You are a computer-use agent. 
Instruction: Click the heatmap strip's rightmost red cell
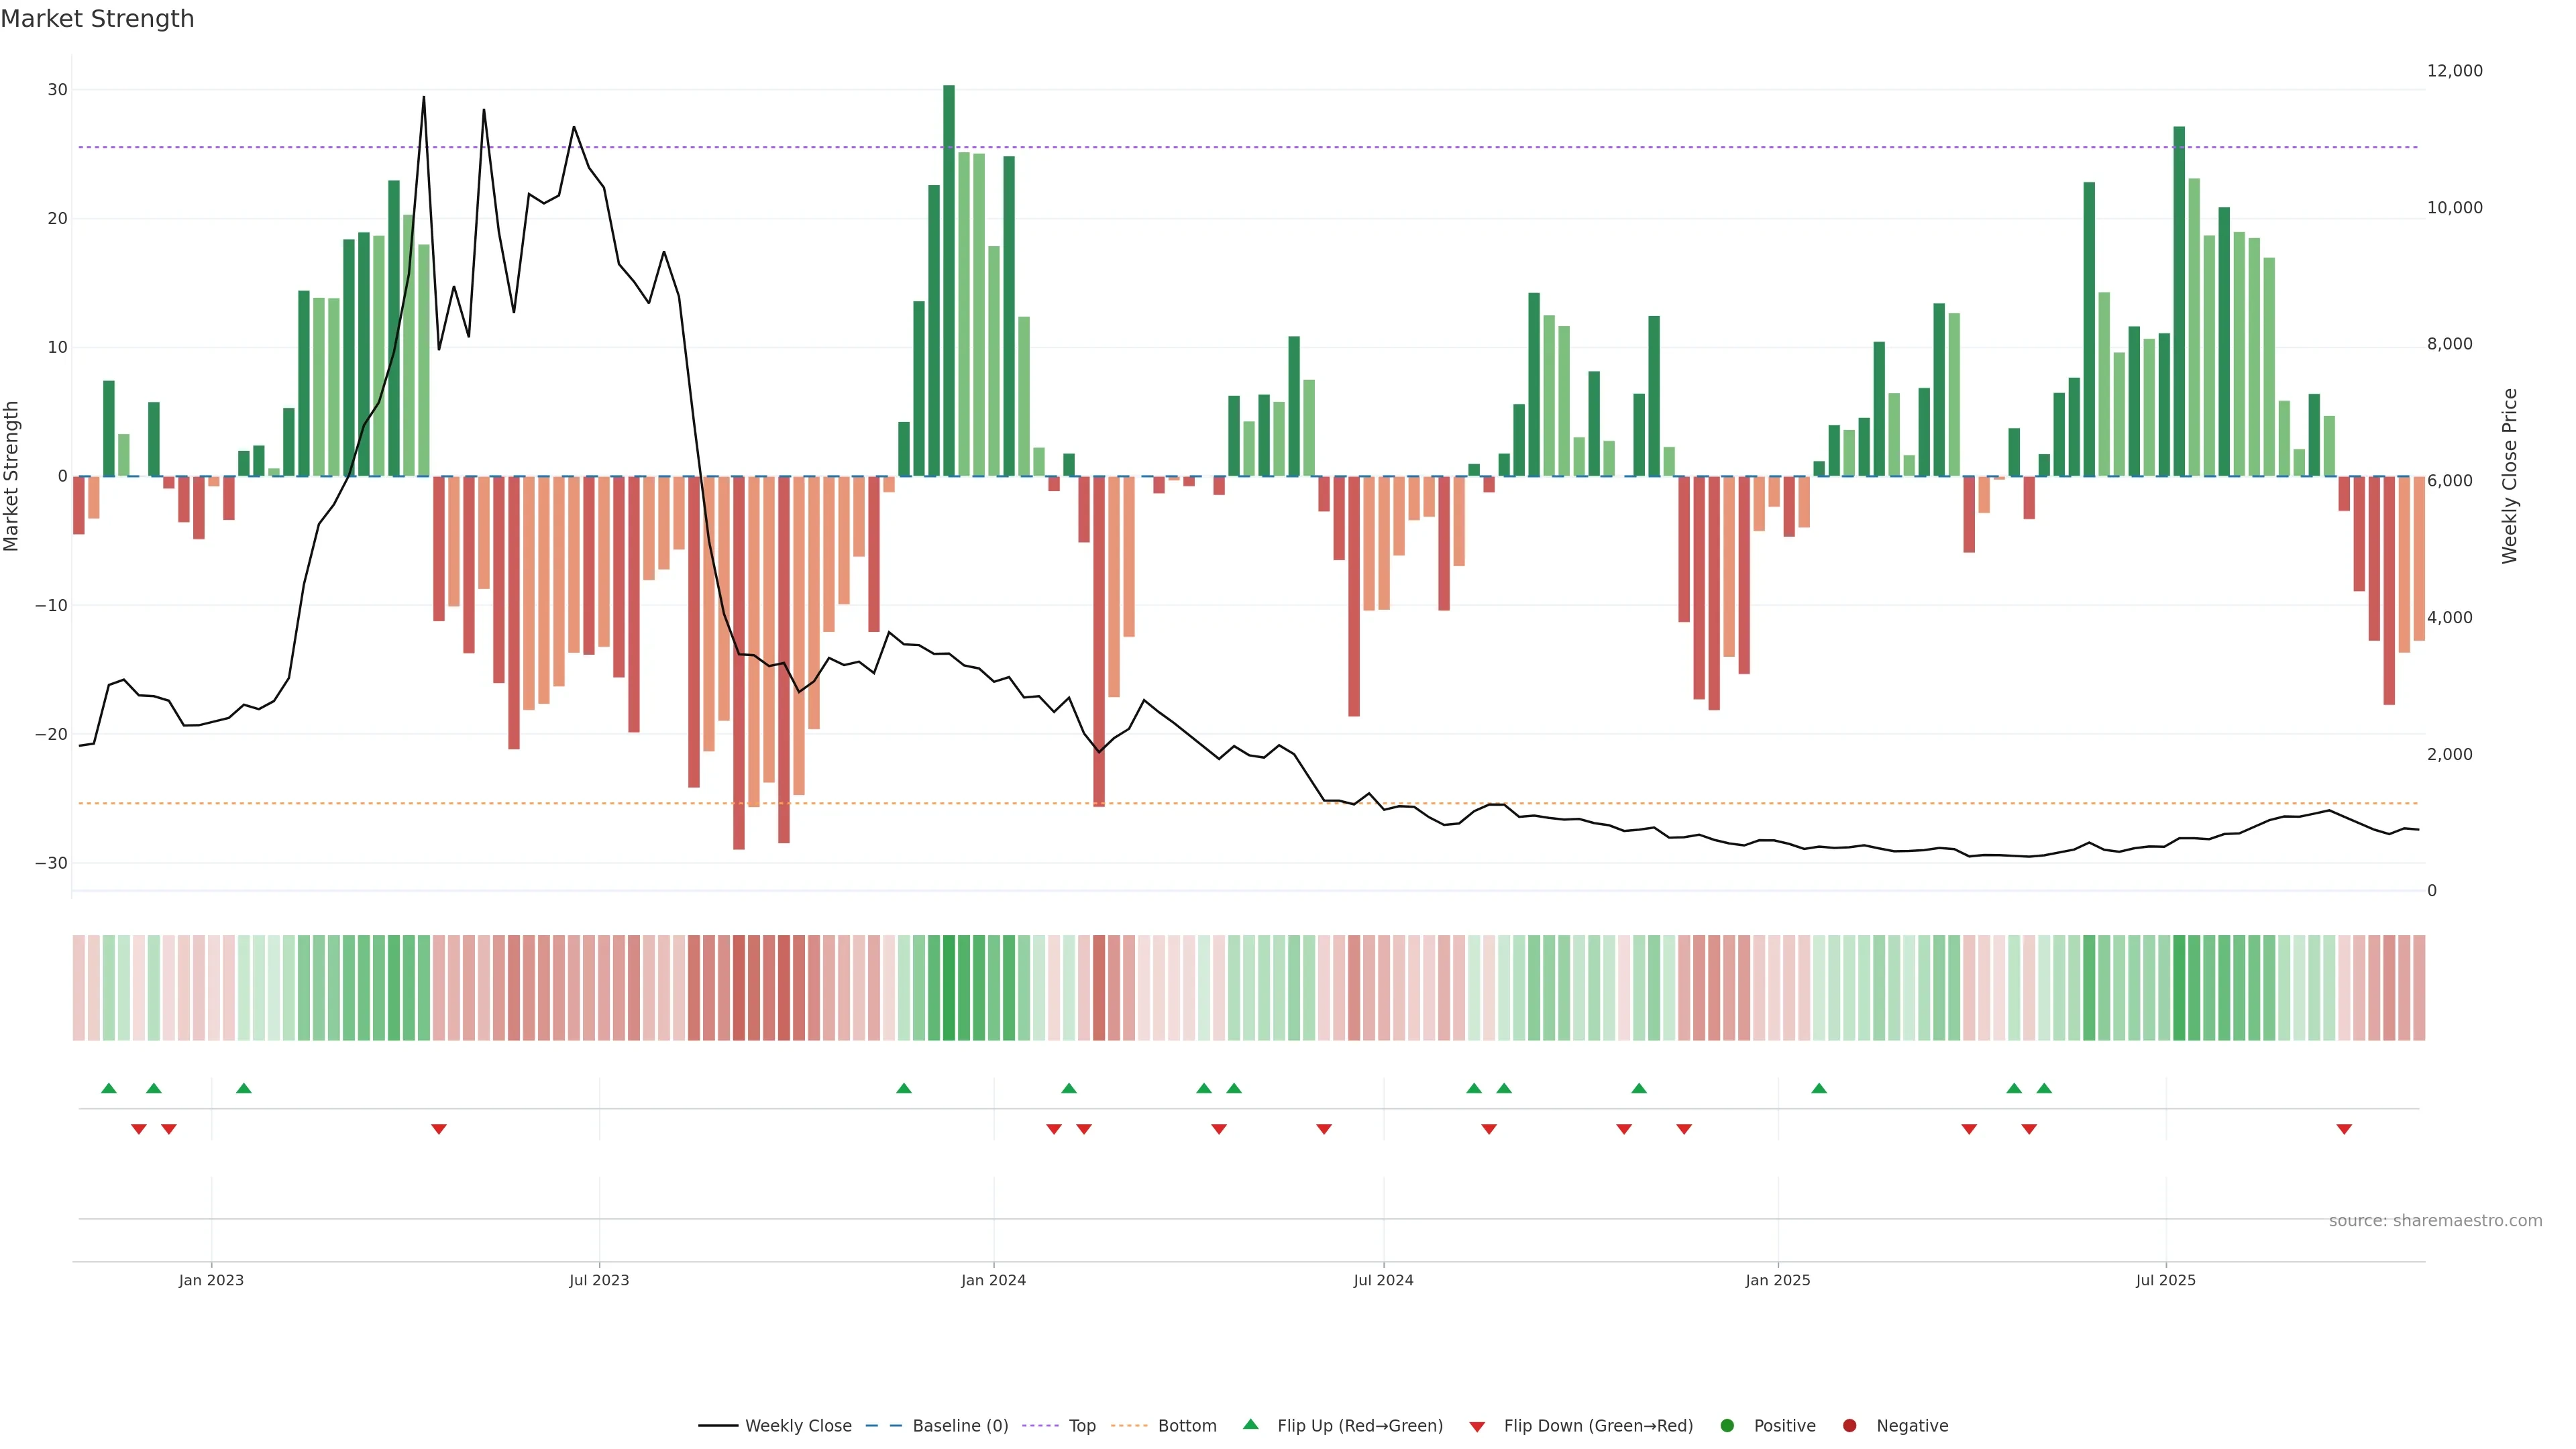click(2419, 988)
